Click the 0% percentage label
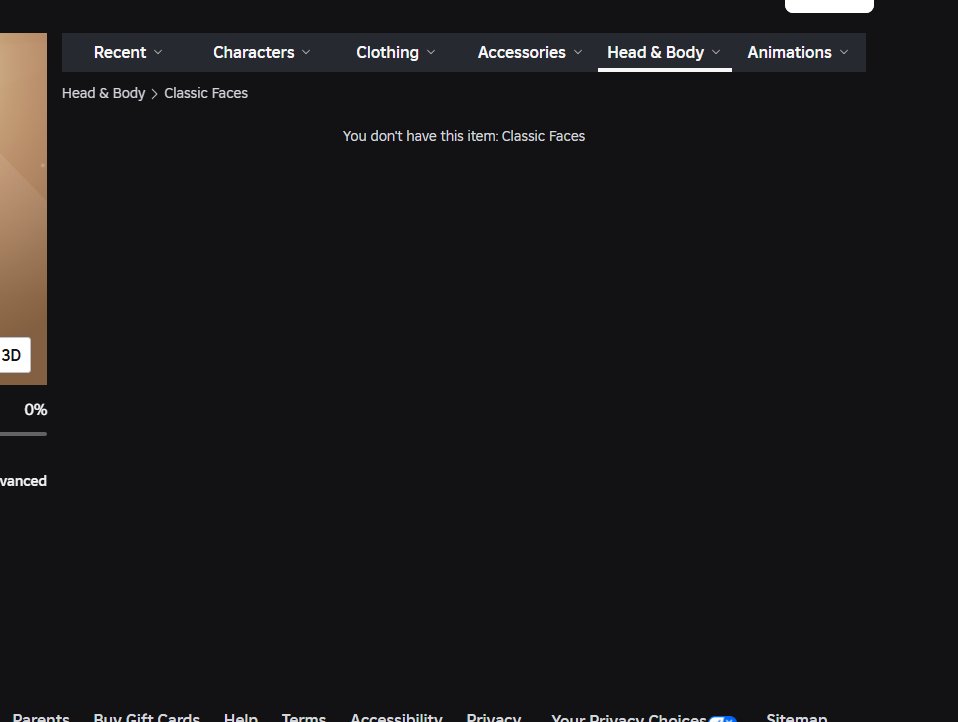The height and width of the screenshot is (722, 958). pyautogui.click(x=35, y=410)
